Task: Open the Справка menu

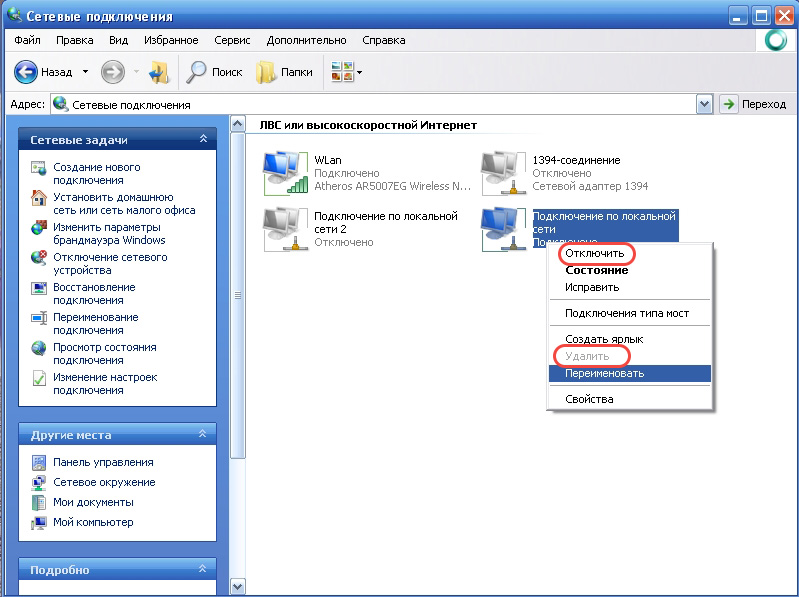Action: pos(384,40)
